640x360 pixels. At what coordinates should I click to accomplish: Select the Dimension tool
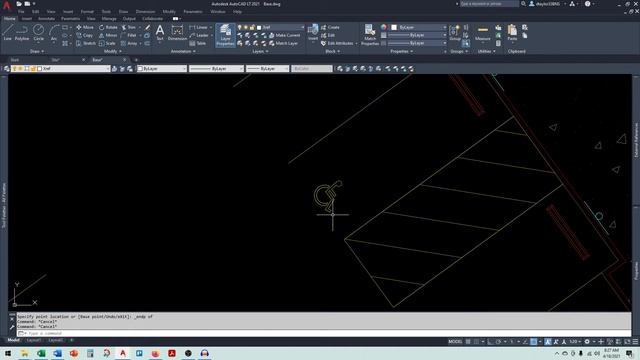pos(177,32)
